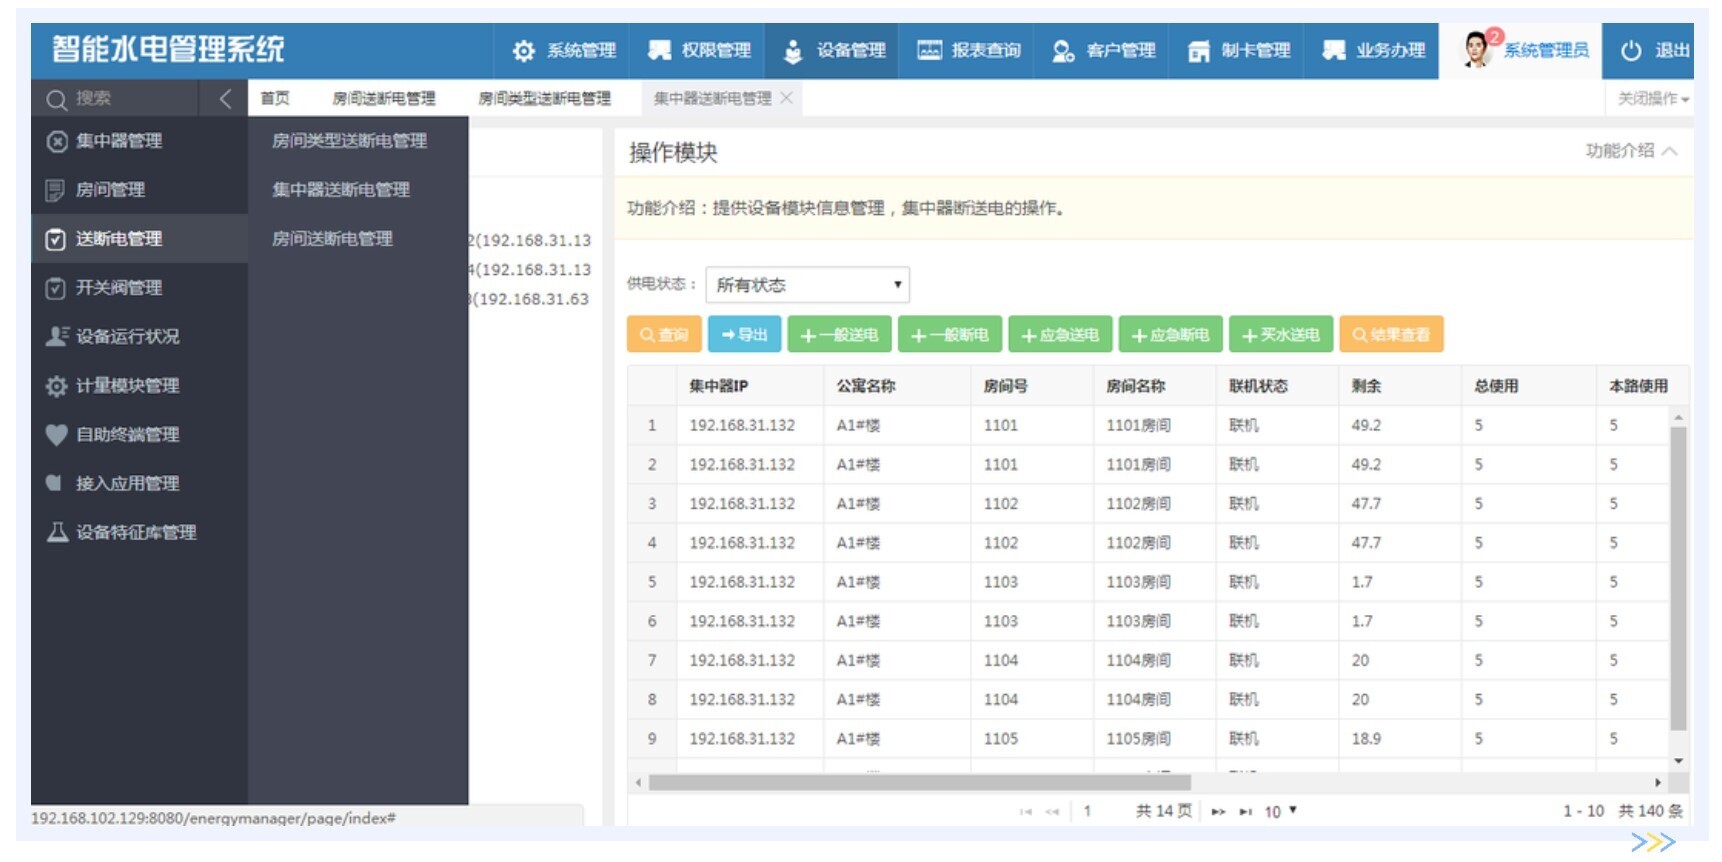Image resolution: width=1722 pixels, height=862 pixels.
Task: Open 客户管理 user icon
Action: coord(1063,51)
